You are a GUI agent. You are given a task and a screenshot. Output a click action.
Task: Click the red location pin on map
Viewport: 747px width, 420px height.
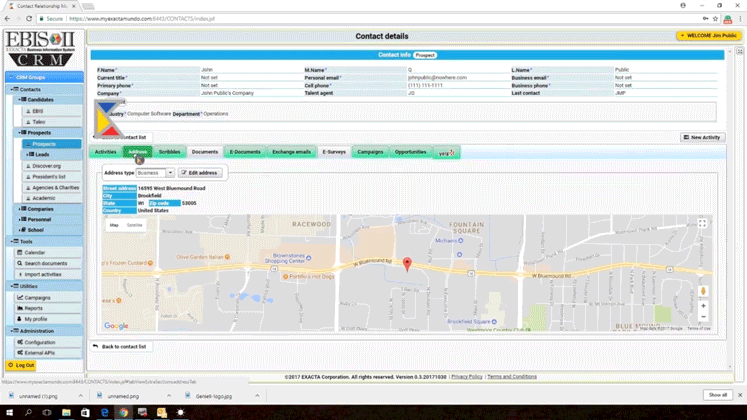[x=407, y=264]
